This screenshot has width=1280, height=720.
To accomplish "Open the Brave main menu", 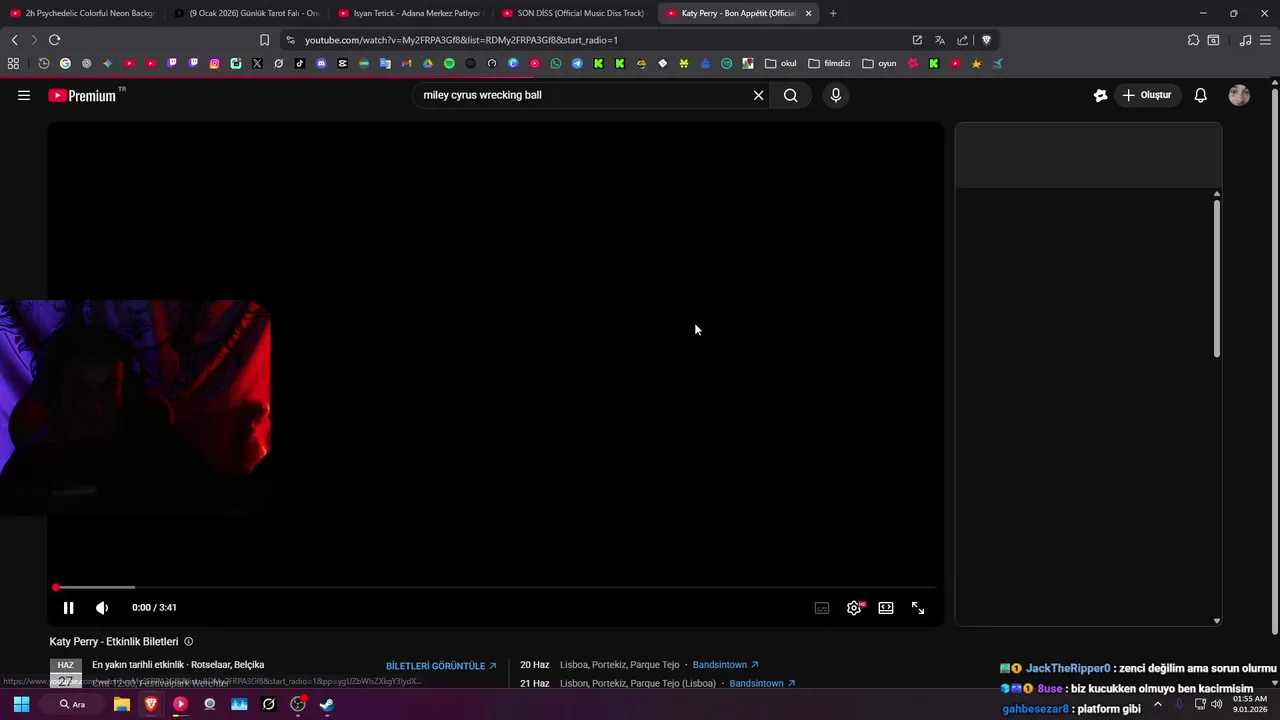I will [x=1266, y=40].
